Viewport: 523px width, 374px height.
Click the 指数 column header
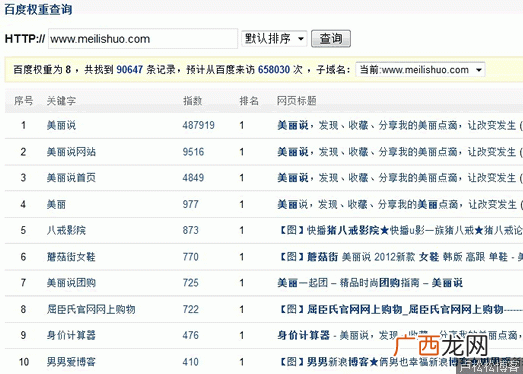pyautogui.click(x=192, y=101)
